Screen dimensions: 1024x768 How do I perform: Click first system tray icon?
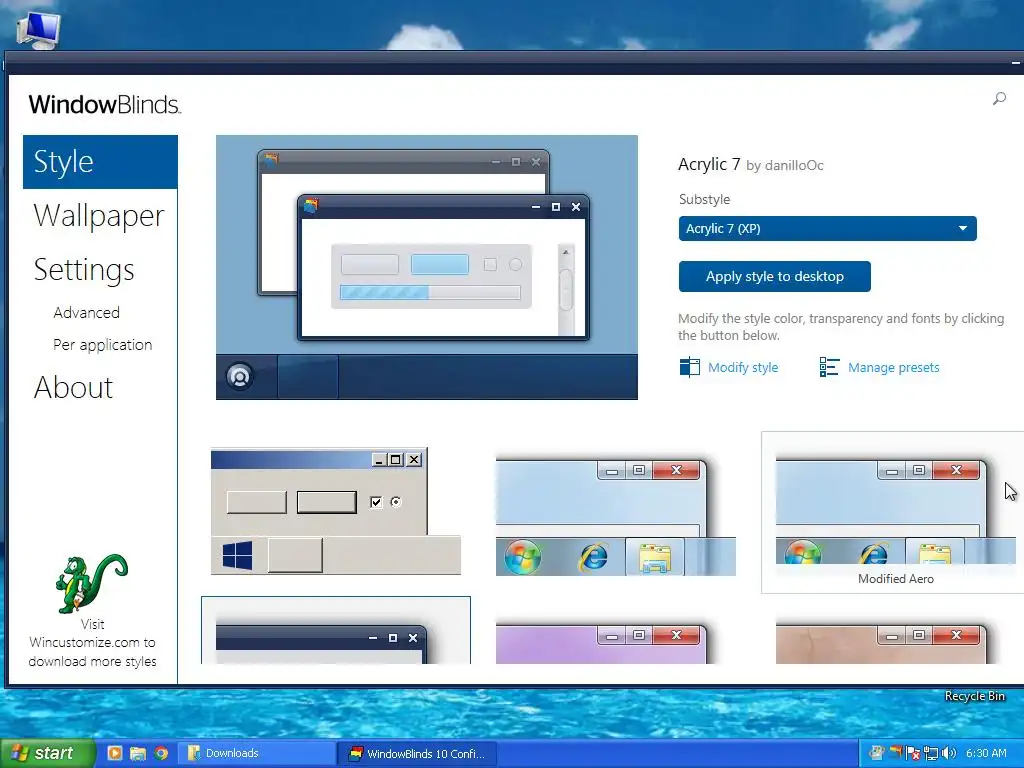[877, 754]
